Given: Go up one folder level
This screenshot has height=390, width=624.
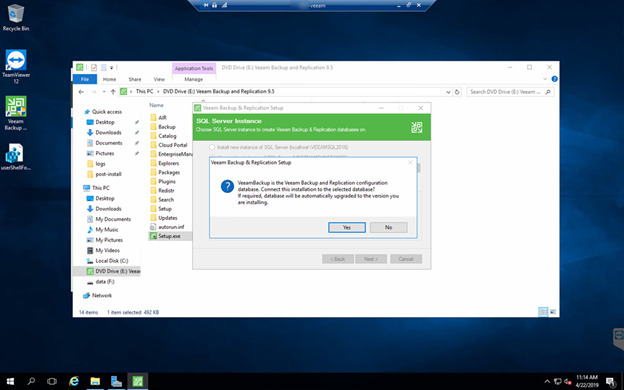Looking at the screenshot, I should coord(113,92).
